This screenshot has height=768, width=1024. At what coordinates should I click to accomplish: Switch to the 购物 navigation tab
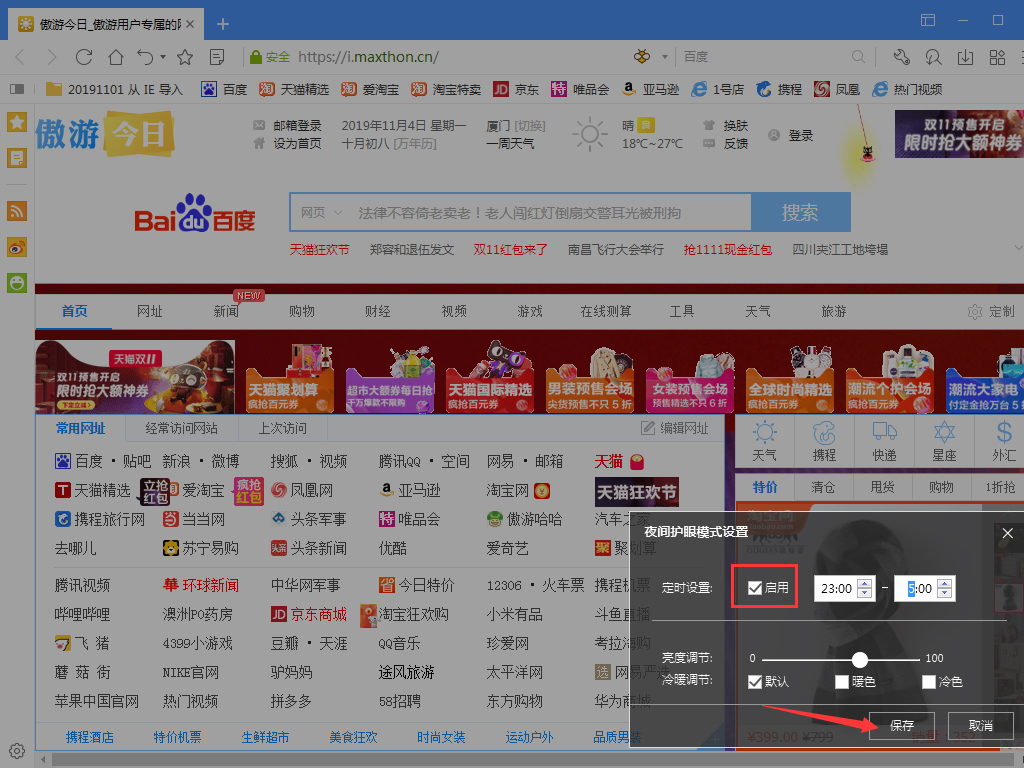click(302, 311)
